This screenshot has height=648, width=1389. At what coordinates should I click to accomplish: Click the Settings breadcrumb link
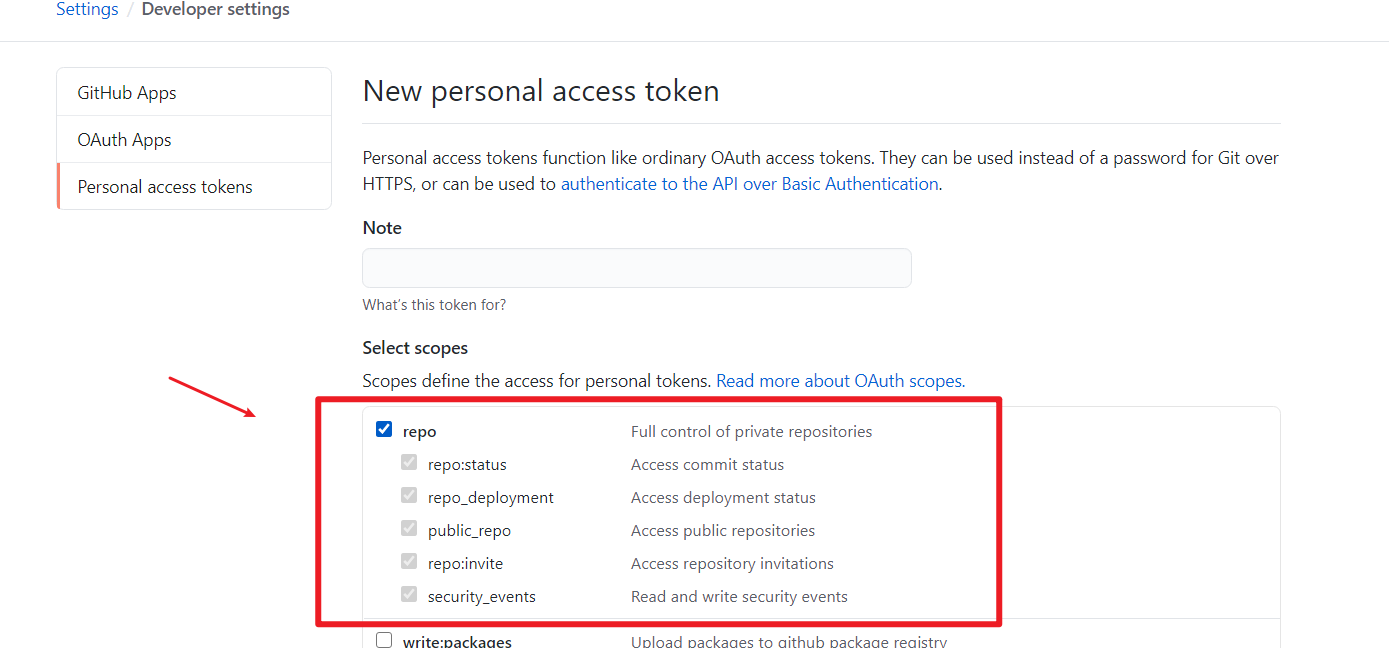[87, 10]
